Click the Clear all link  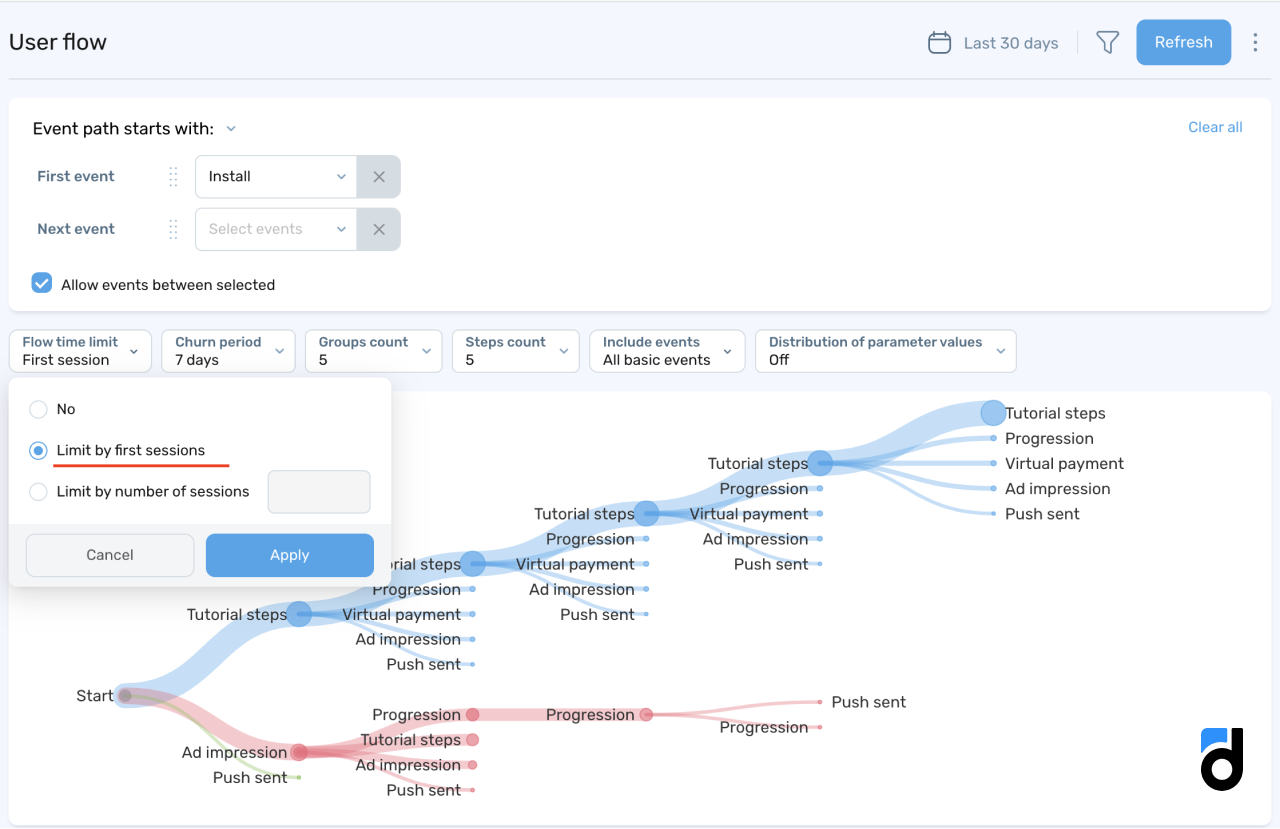[x=1214, y=127]
